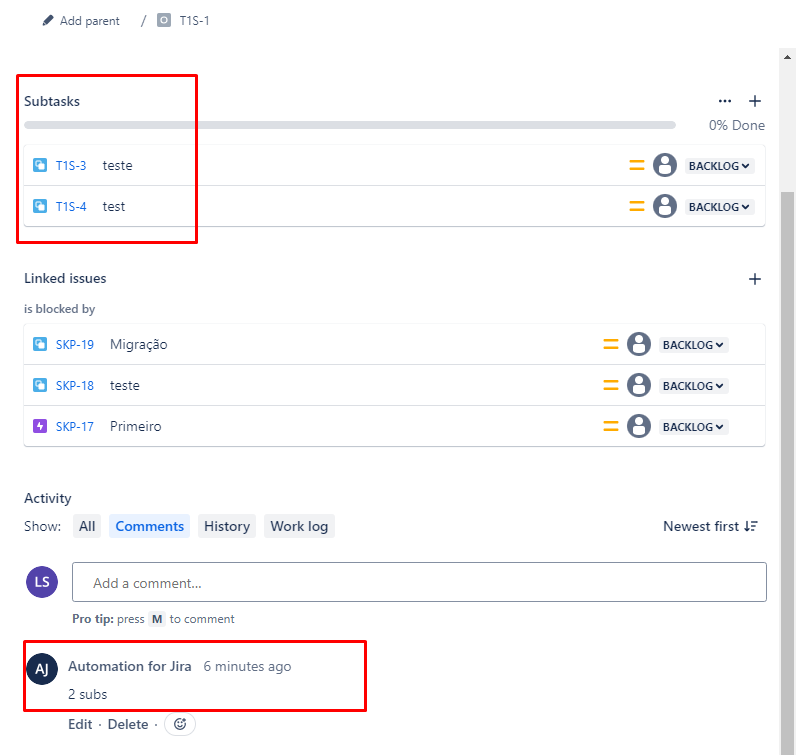The height and width of the screenshot is (755, 800).
Task: Open BACKLOG status dropdown for T1S-4
Action: [719, 207]
